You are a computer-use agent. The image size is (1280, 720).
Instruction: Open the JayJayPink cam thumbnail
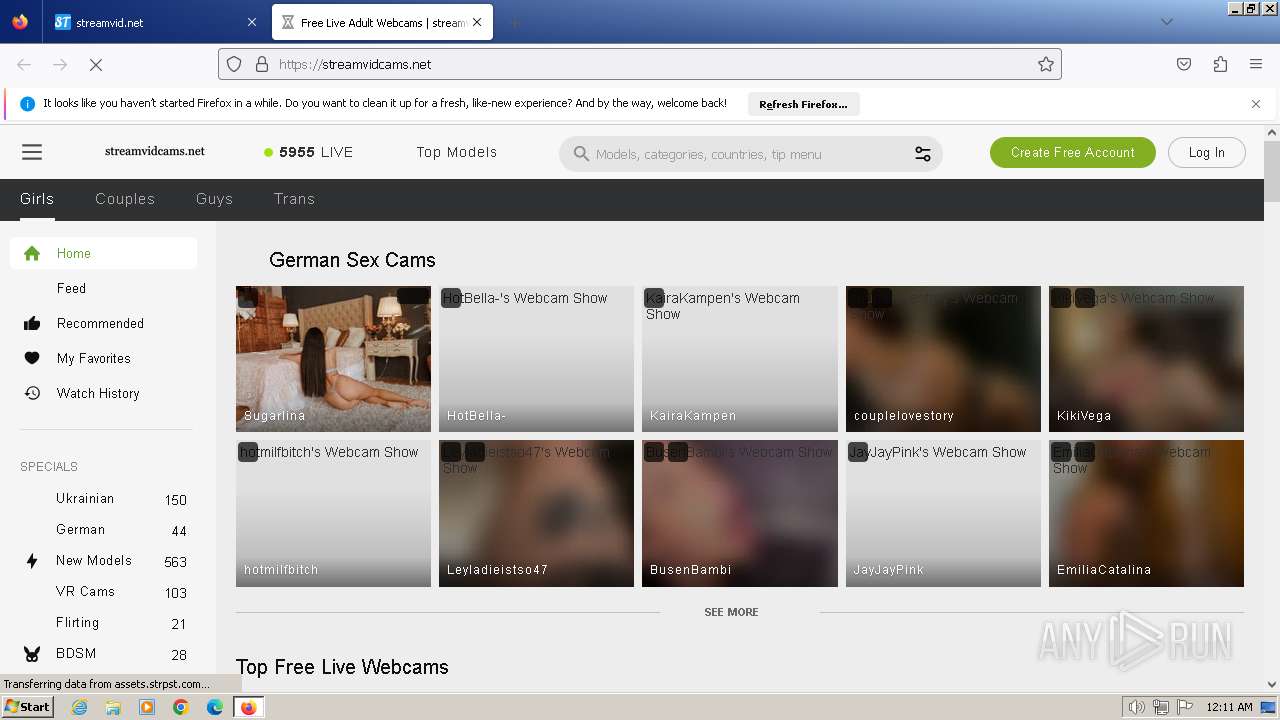click(x=943, y=513)
